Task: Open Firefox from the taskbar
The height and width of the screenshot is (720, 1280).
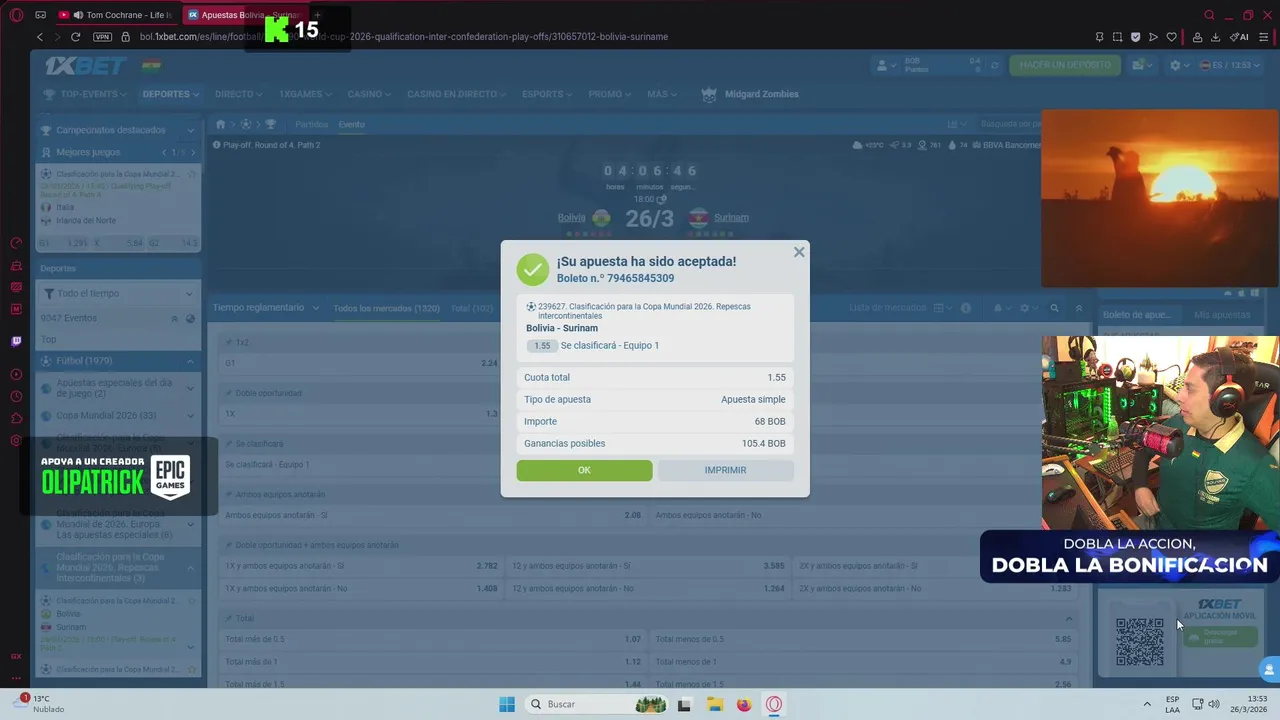Action: (744, 704)
